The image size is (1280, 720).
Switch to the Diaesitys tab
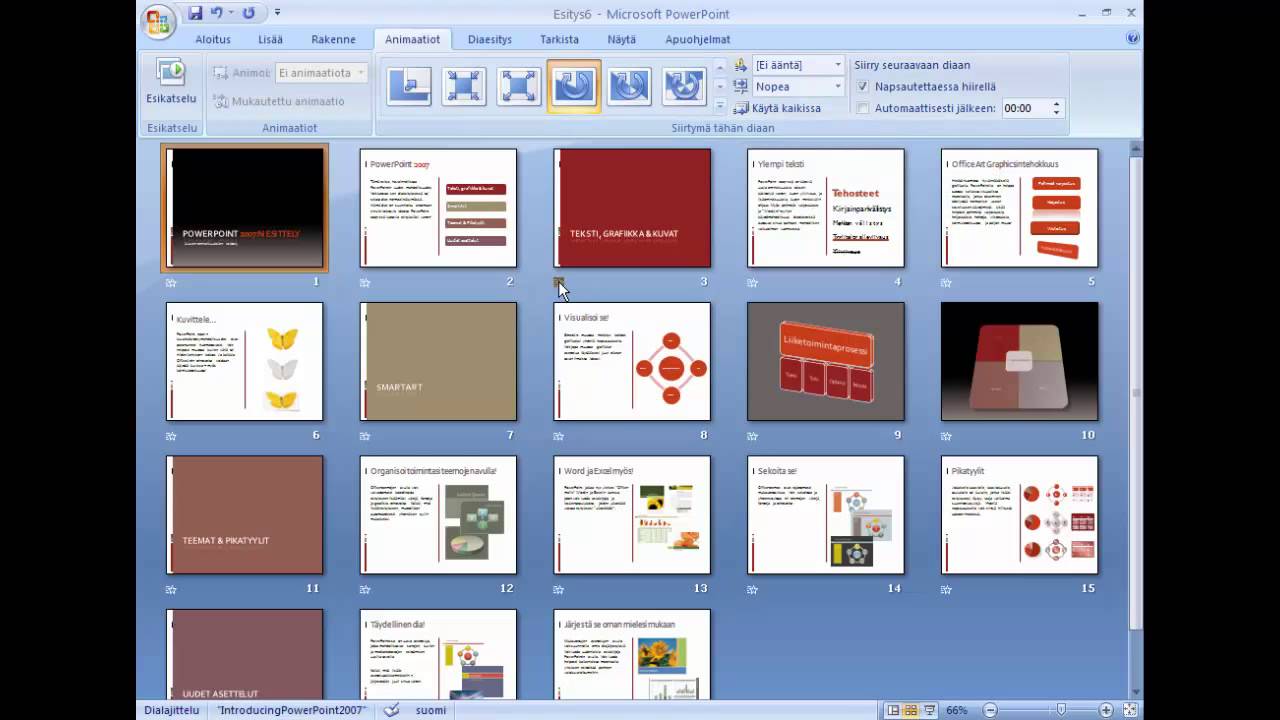point(490,39)
